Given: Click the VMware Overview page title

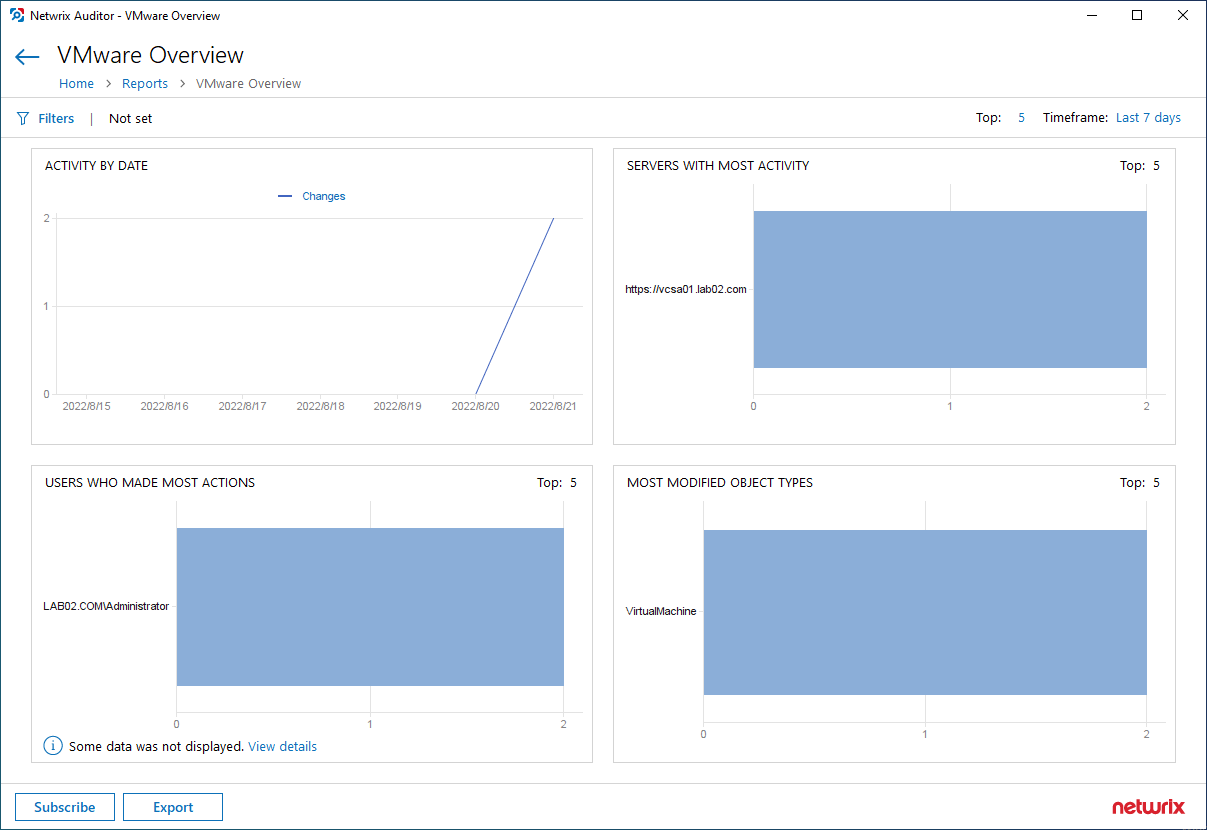Looking at the screenshot, I should click(x=150, y=55).
